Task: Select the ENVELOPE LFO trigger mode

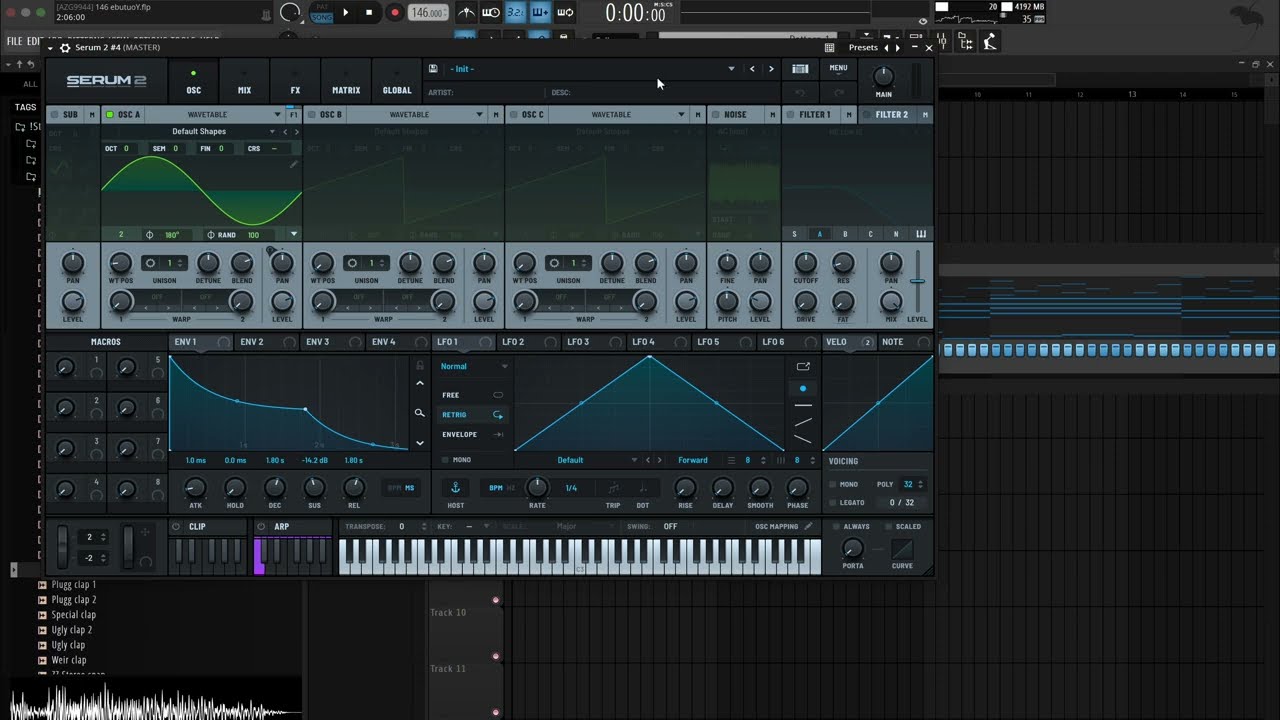Action: [473, 434]
